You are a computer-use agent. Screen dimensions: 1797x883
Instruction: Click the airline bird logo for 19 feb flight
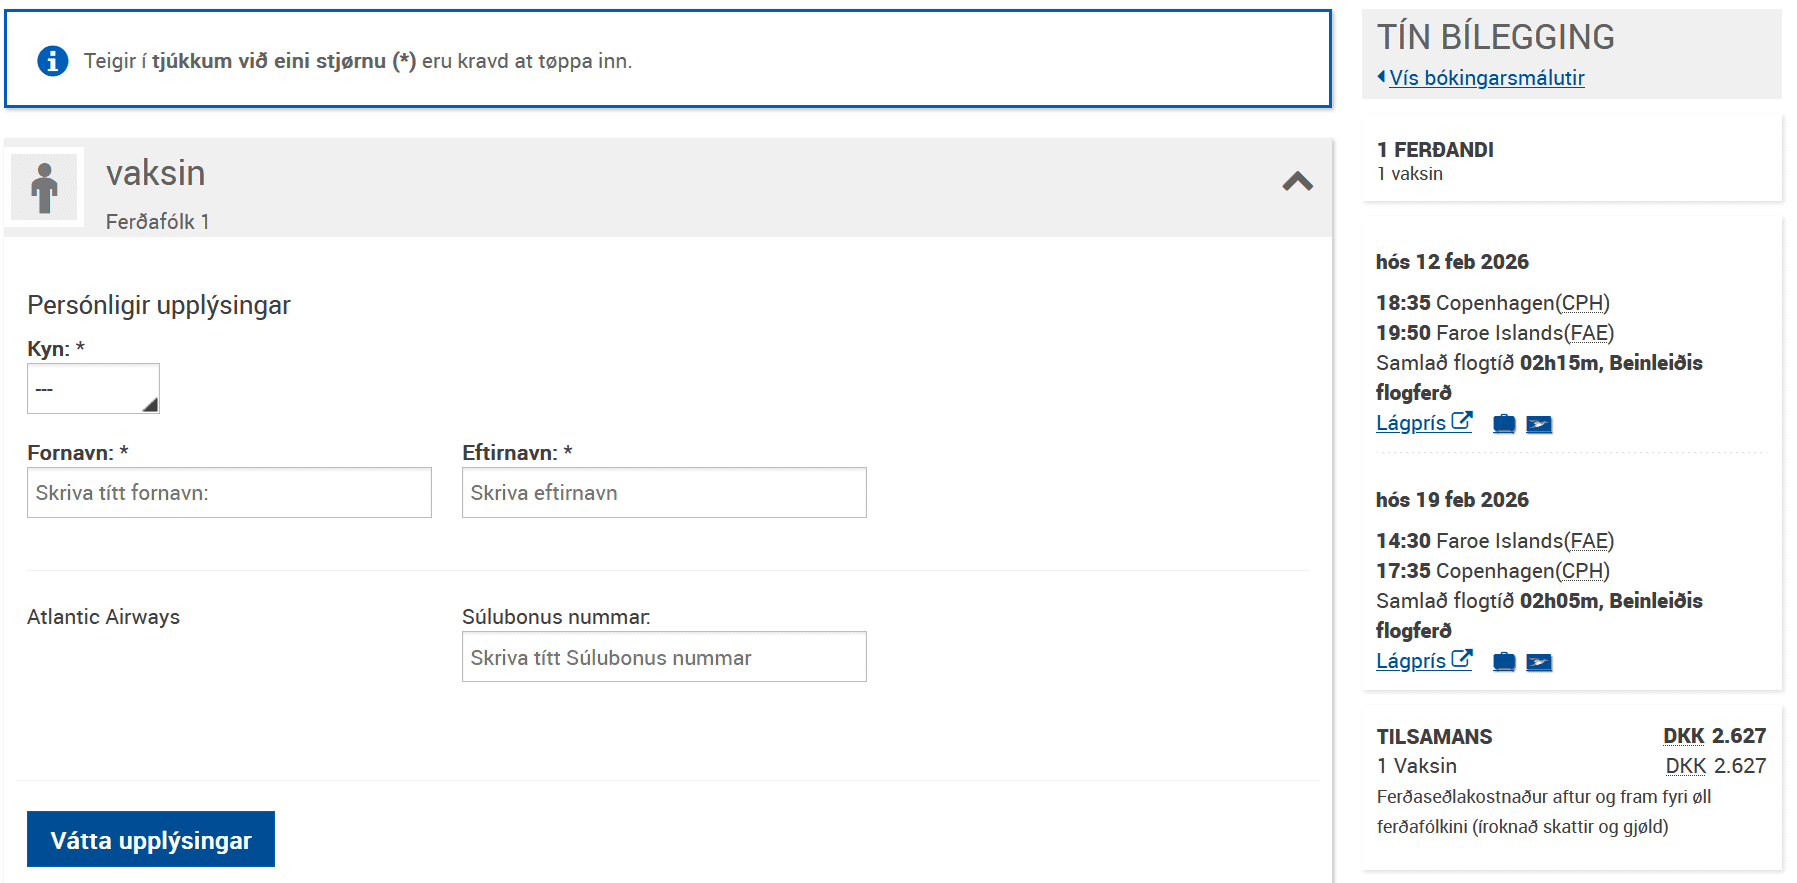pyautogui.click(x=1539, y=663)
